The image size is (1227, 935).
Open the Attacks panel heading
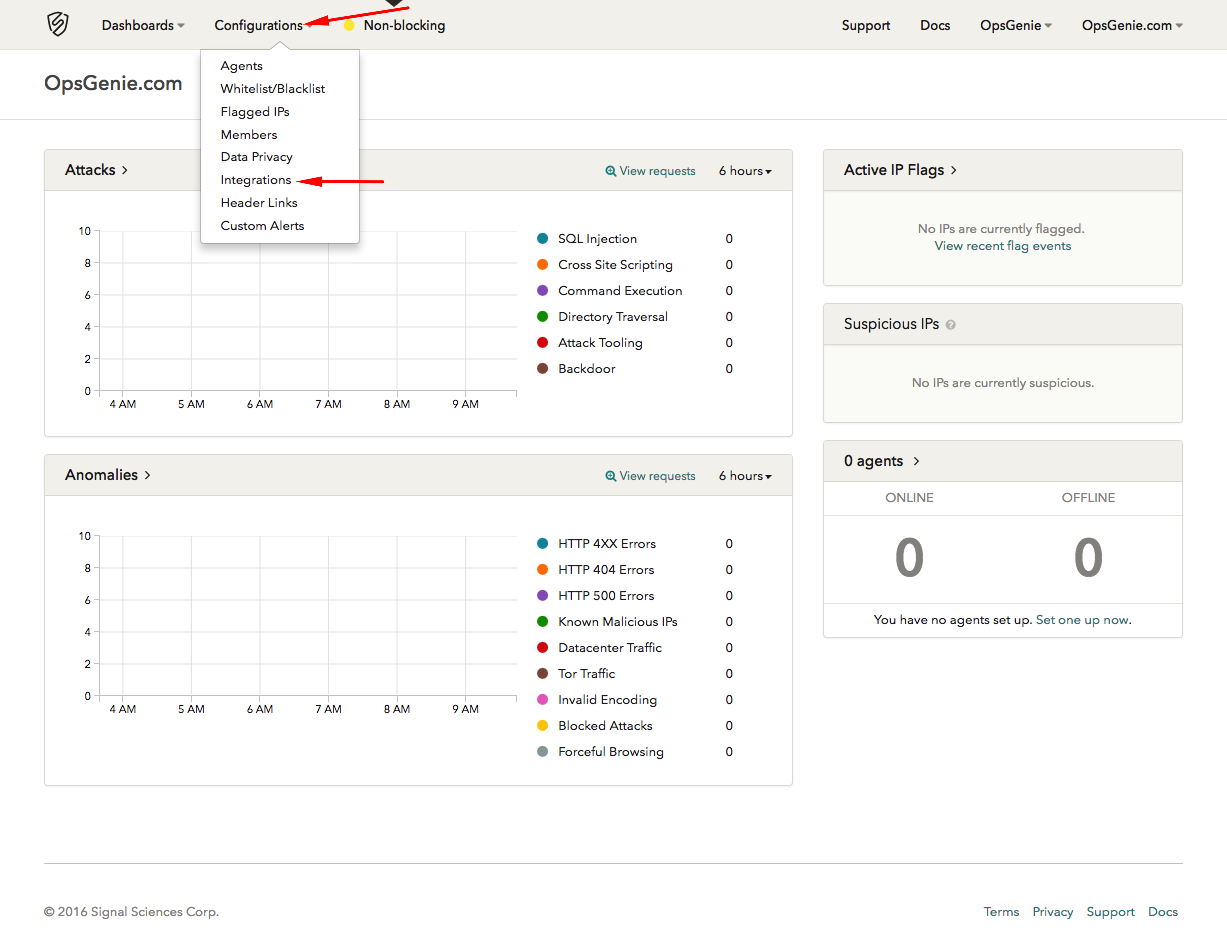click(97, 170)
